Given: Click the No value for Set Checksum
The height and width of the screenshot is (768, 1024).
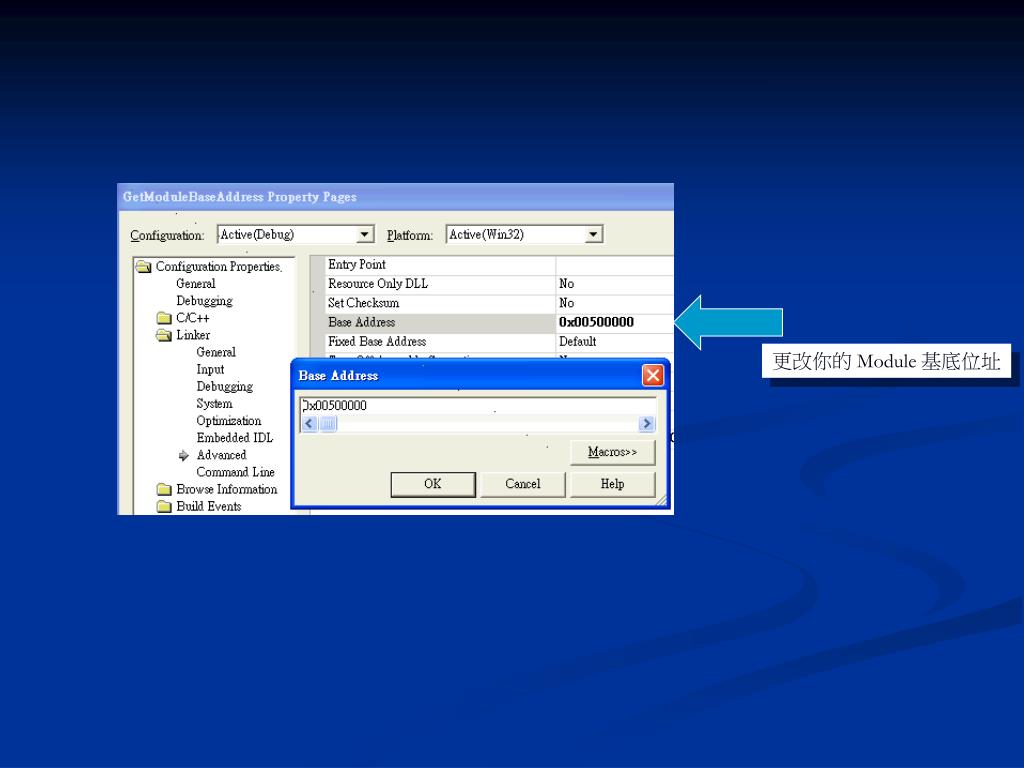Looking at the screenshot, I should (566, 303).
